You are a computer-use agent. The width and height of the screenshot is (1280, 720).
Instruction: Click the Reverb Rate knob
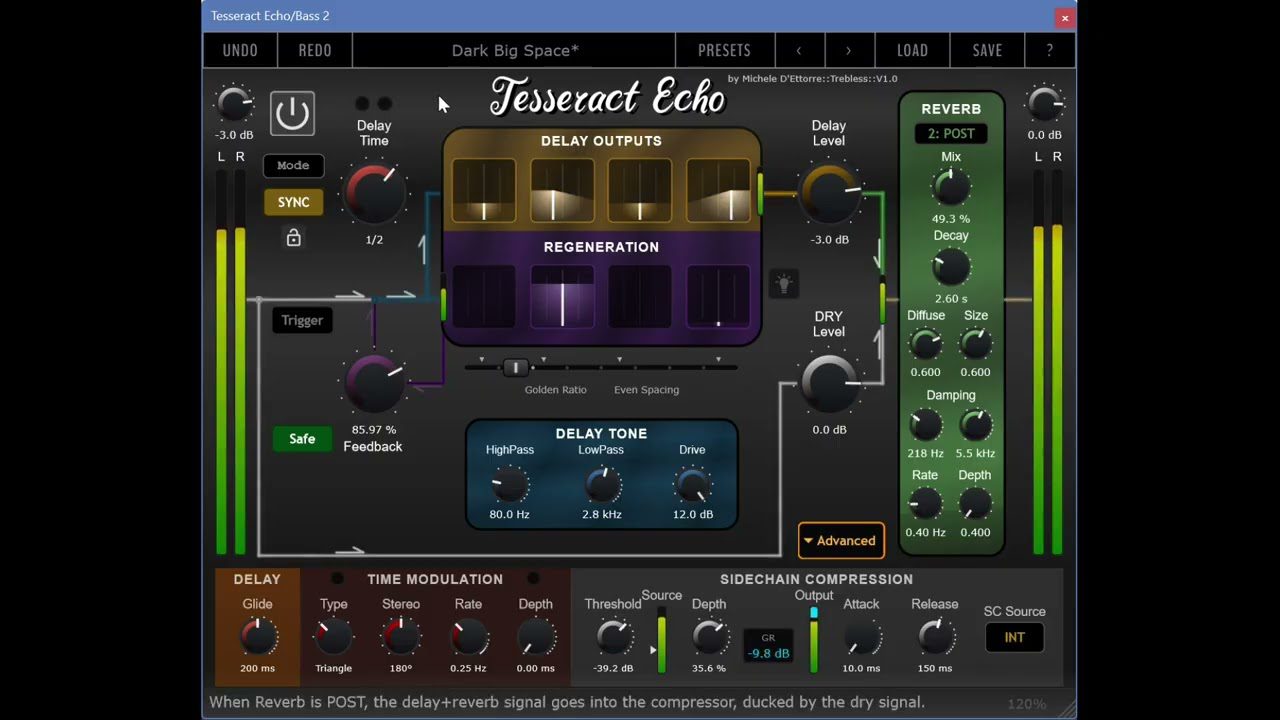click(925, 504)
